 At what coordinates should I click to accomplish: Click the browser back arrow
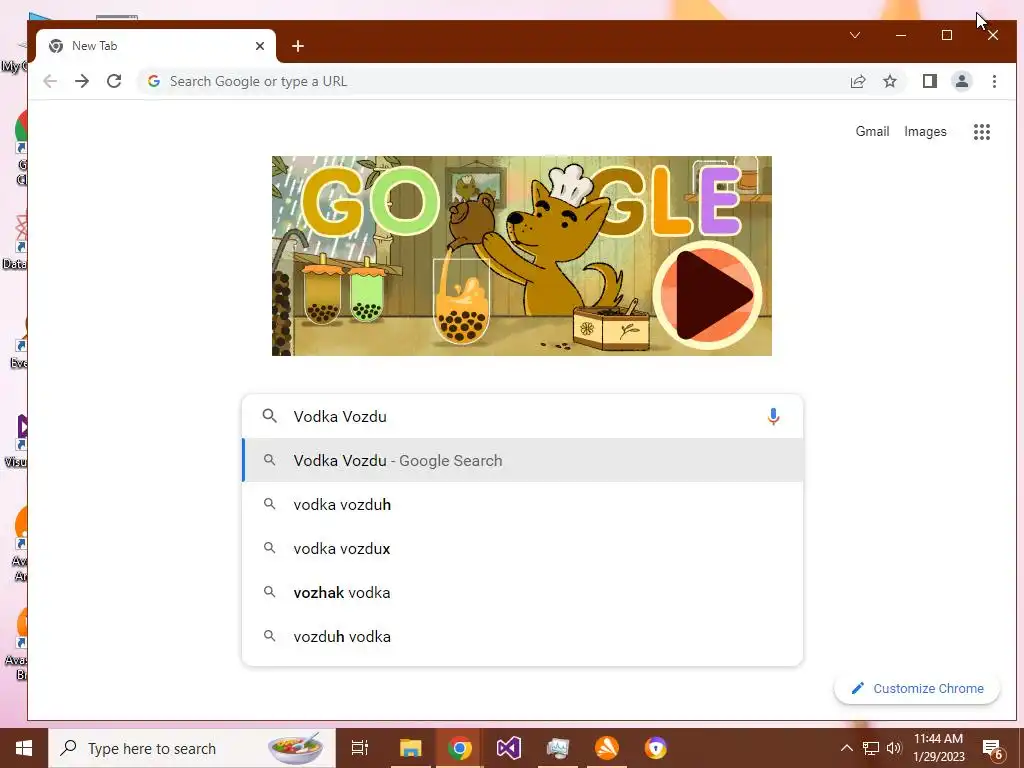50,81
